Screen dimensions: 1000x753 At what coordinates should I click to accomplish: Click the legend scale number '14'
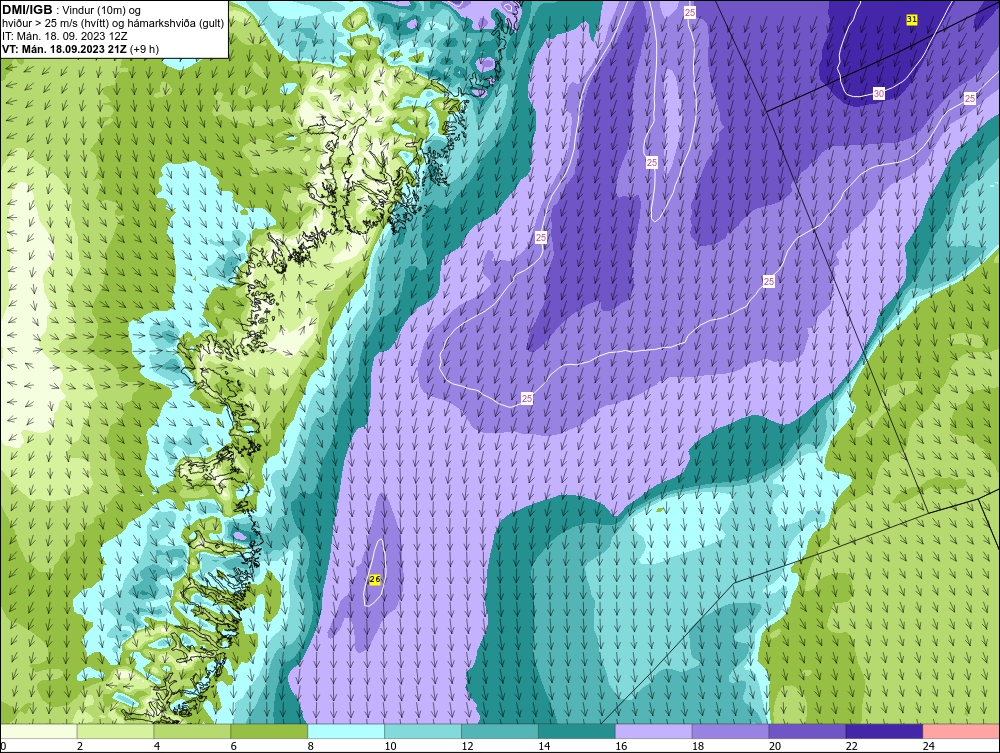(544, 746)
